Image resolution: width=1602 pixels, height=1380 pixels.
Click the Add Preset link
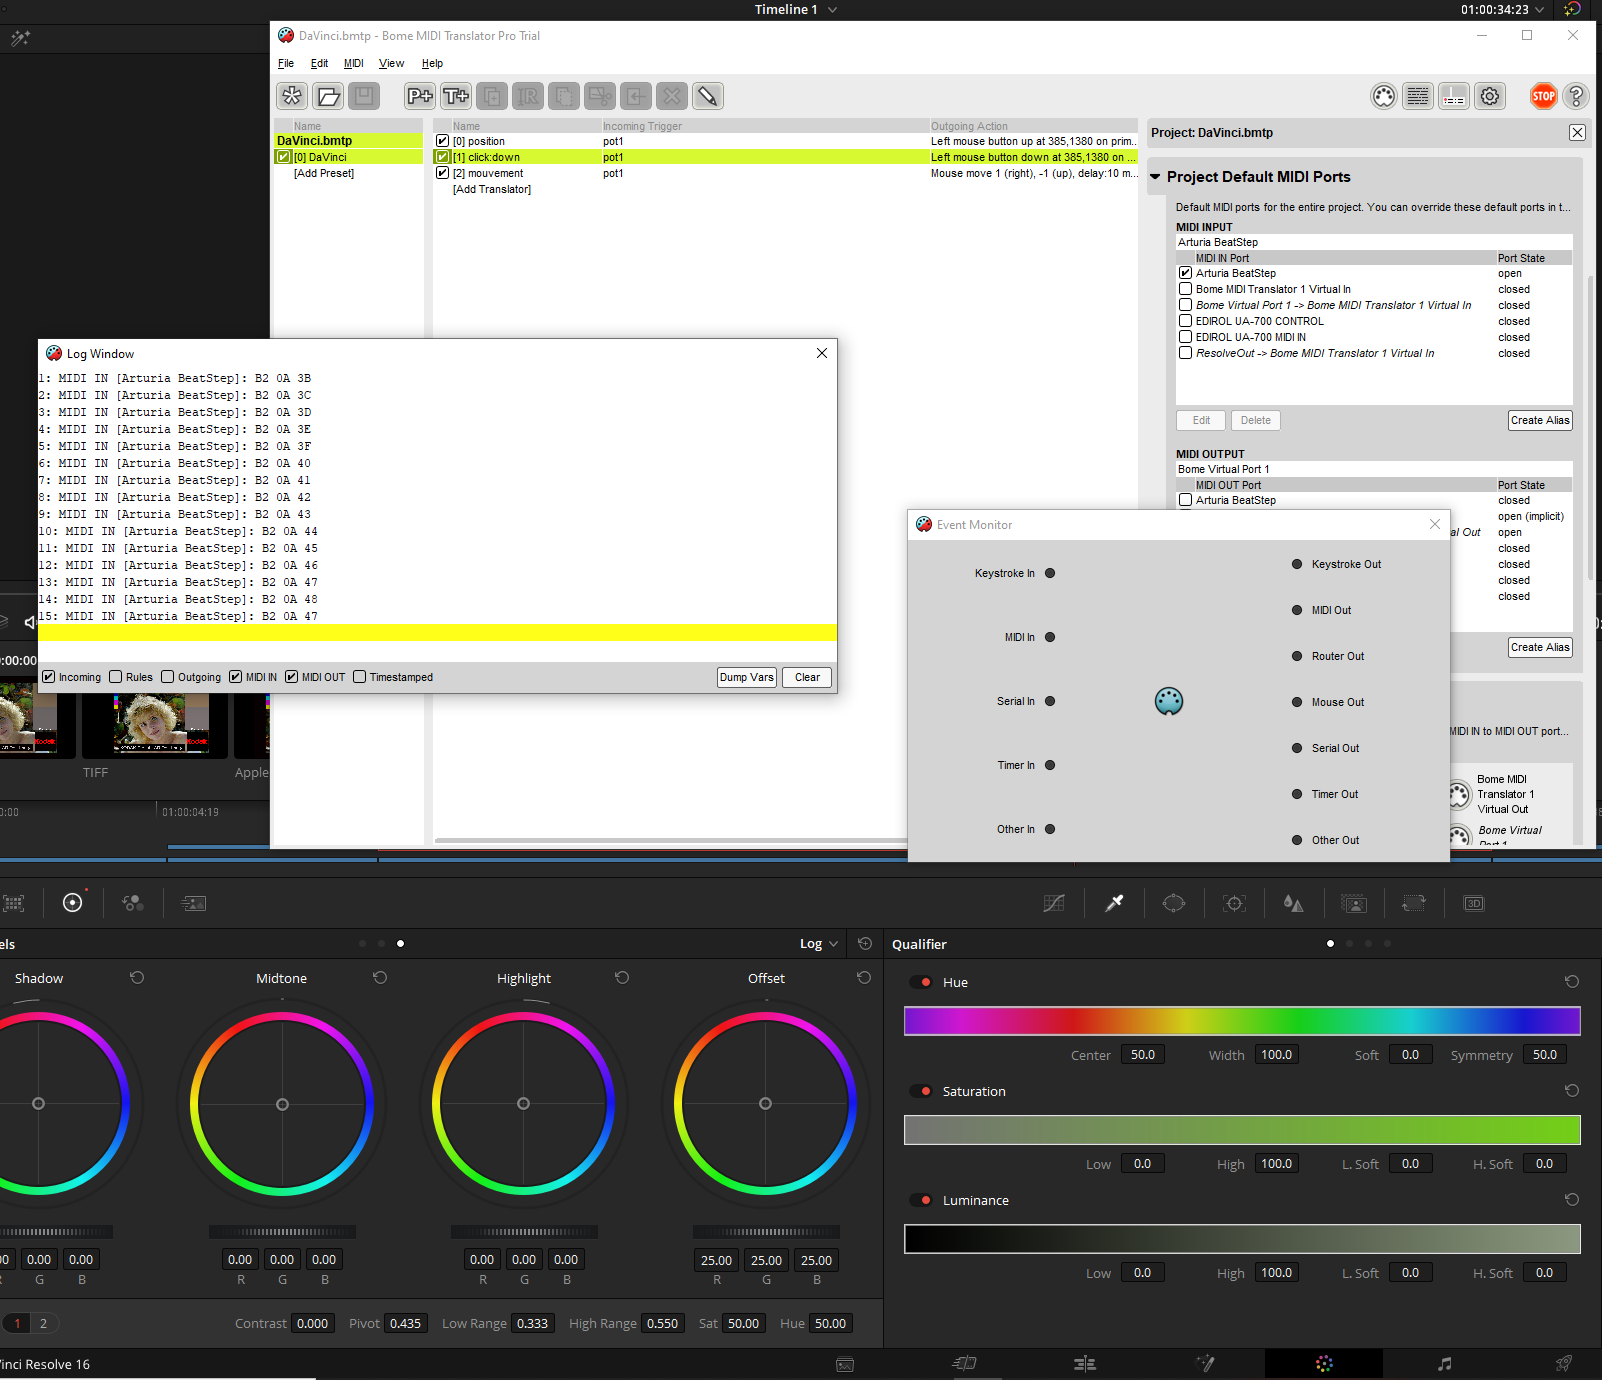click(x=324, y=173)
